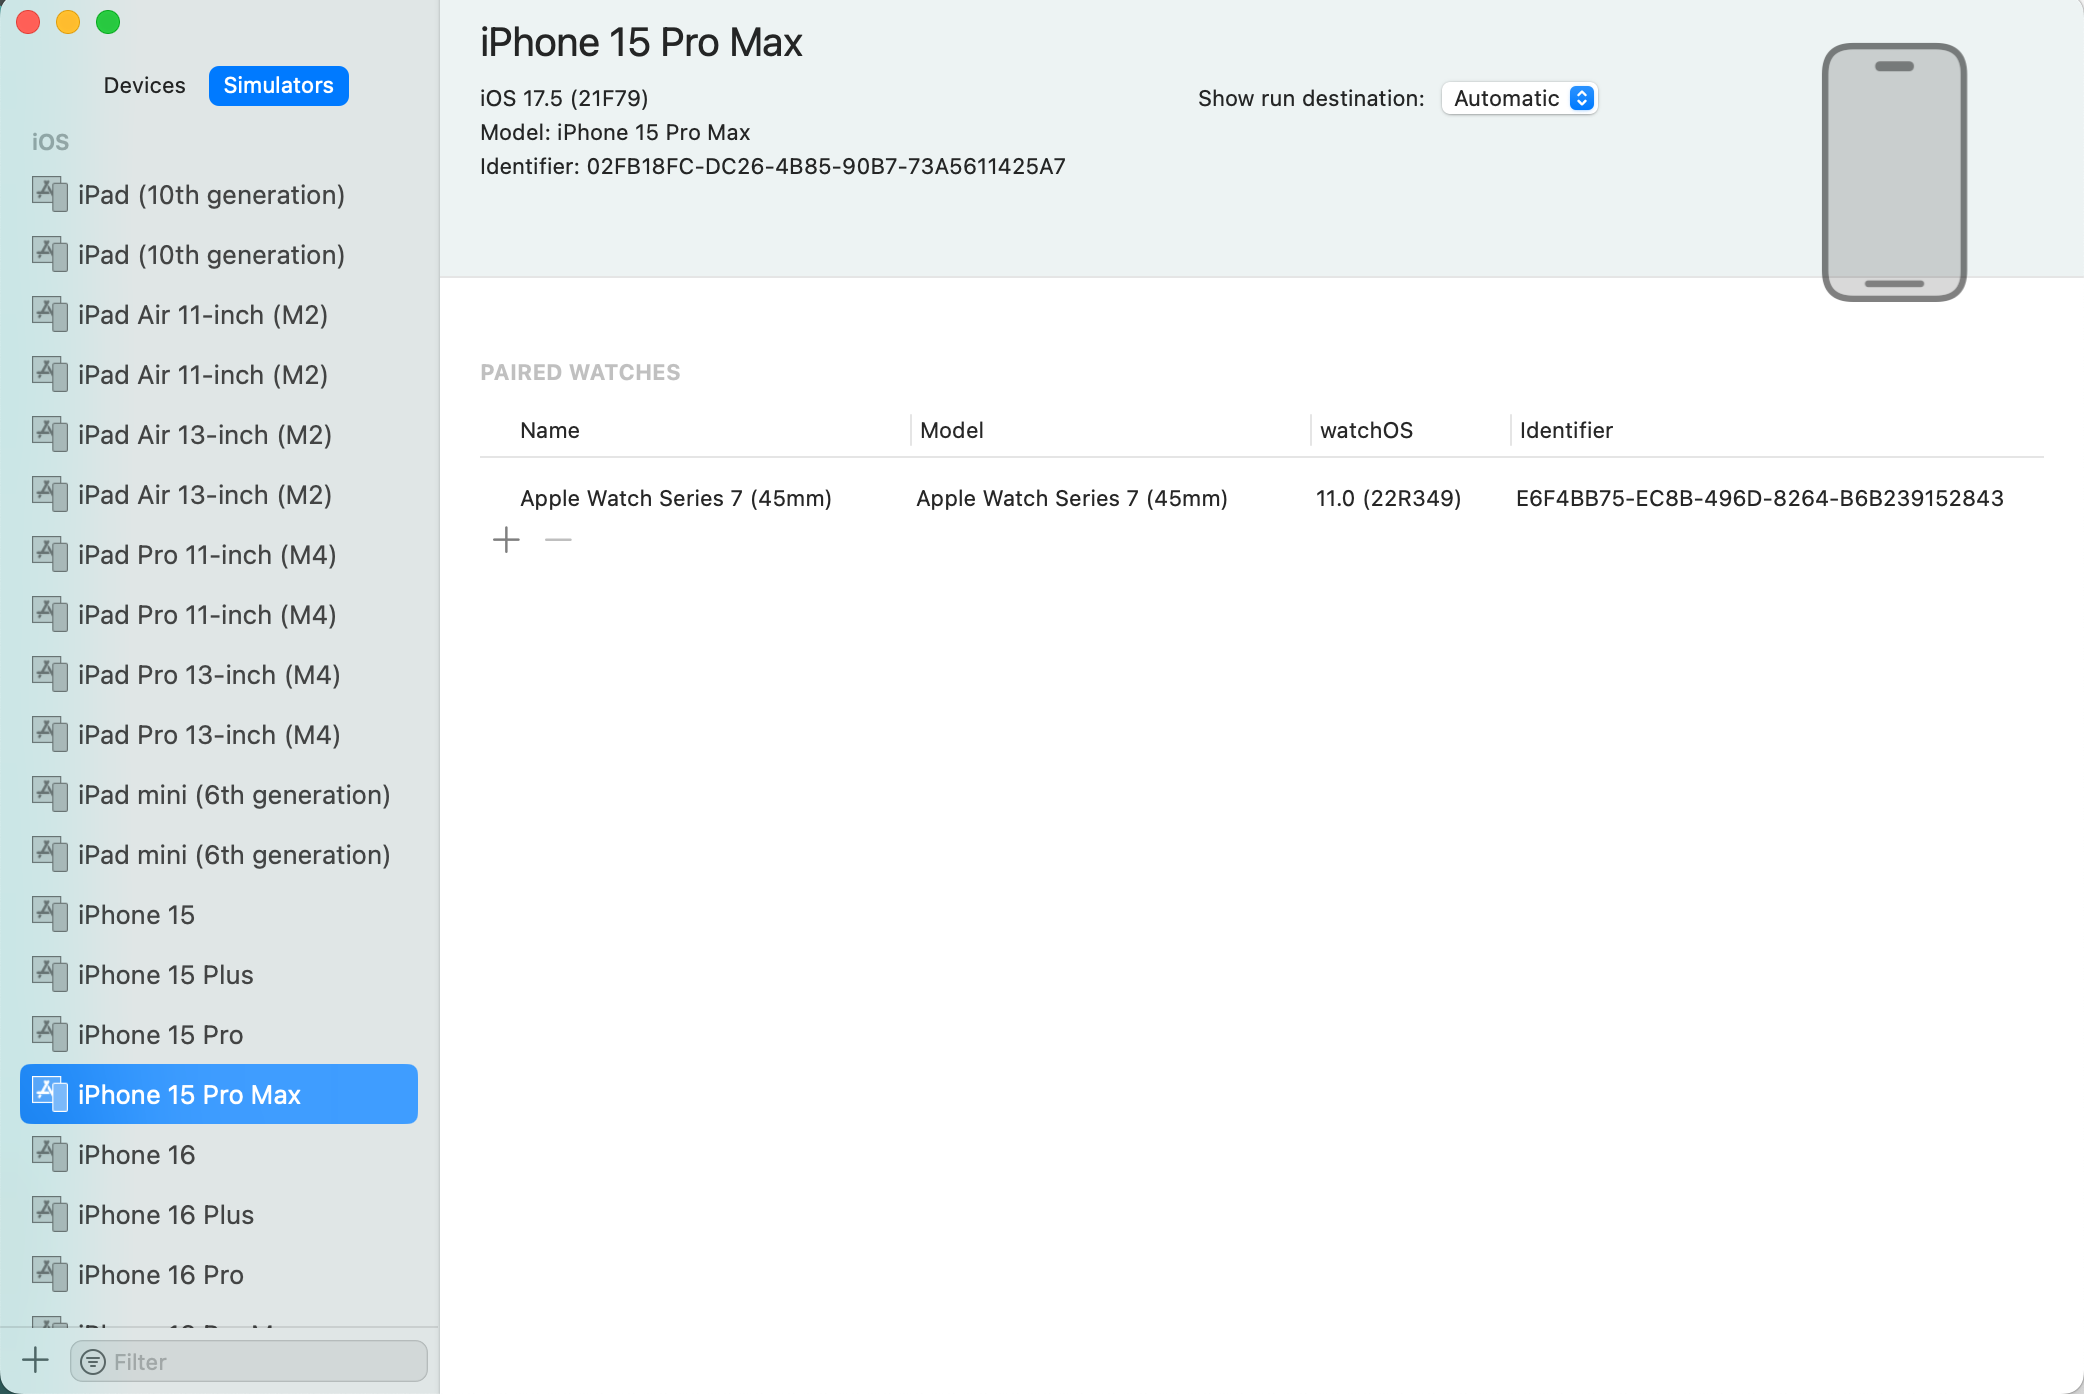Click the PAIRED WATCHES section heading
Screen dimensions: 2084x1394
(580, 372)
